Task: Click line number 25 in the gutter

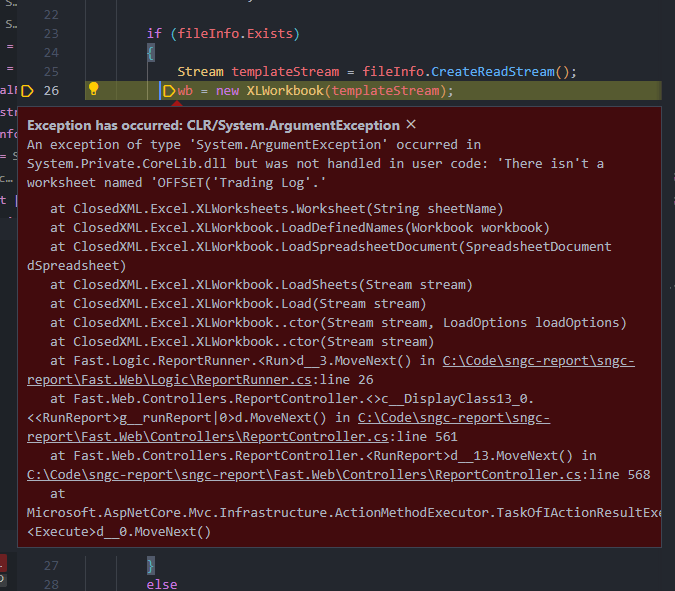Action: tap(51, 71)
